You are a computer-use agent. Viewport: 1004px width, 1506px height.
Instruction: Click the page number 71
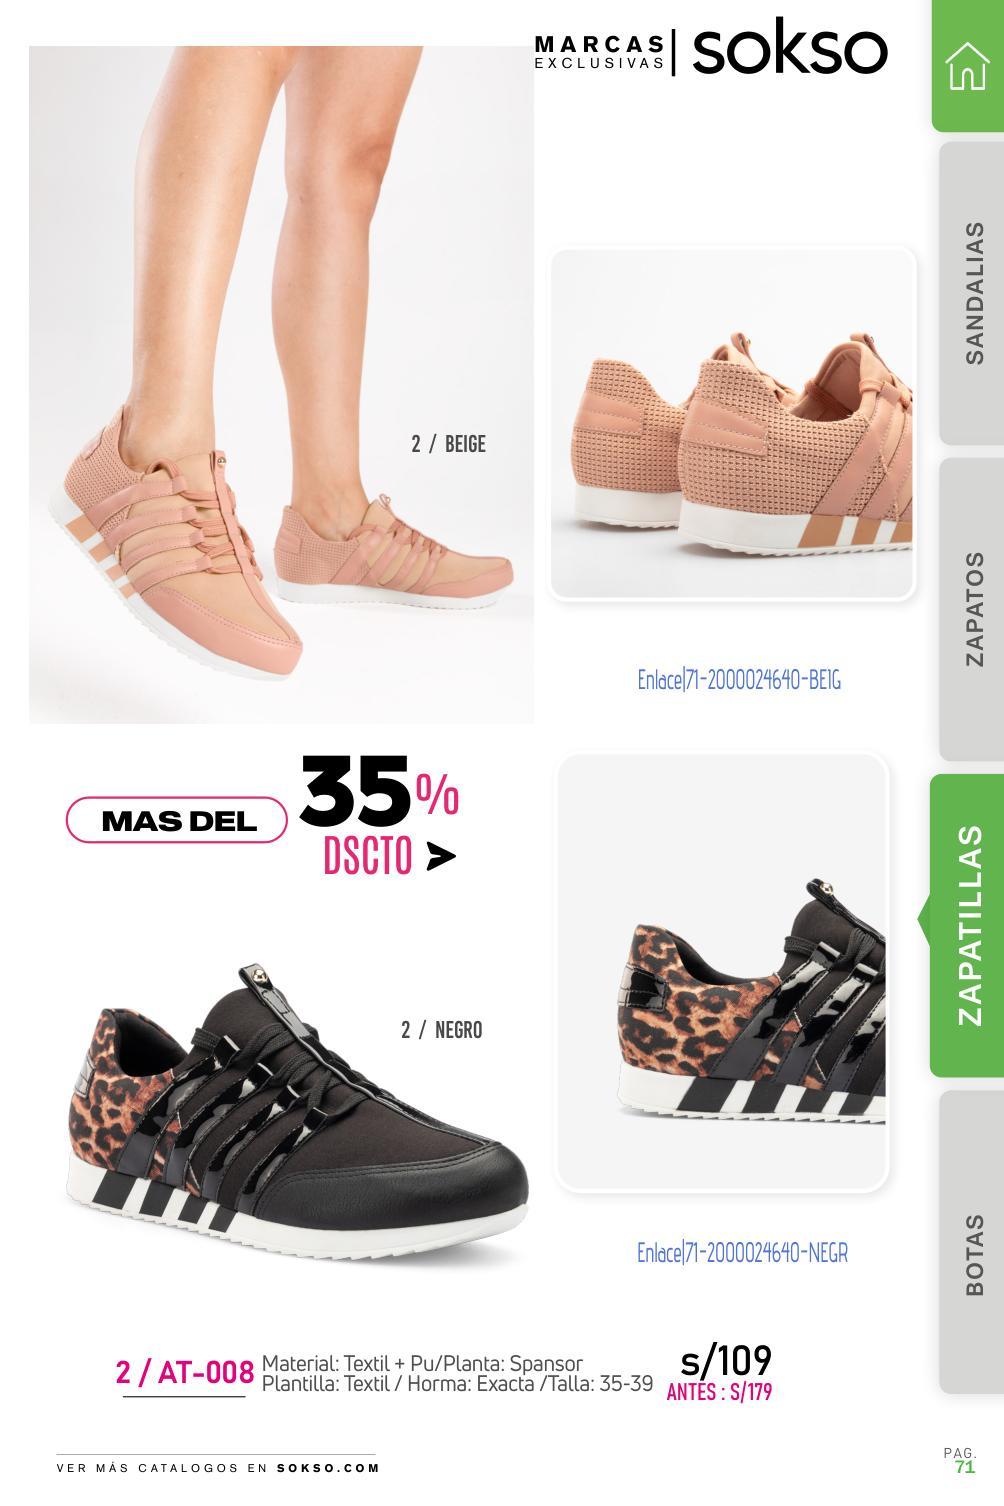click(964, 1467)
